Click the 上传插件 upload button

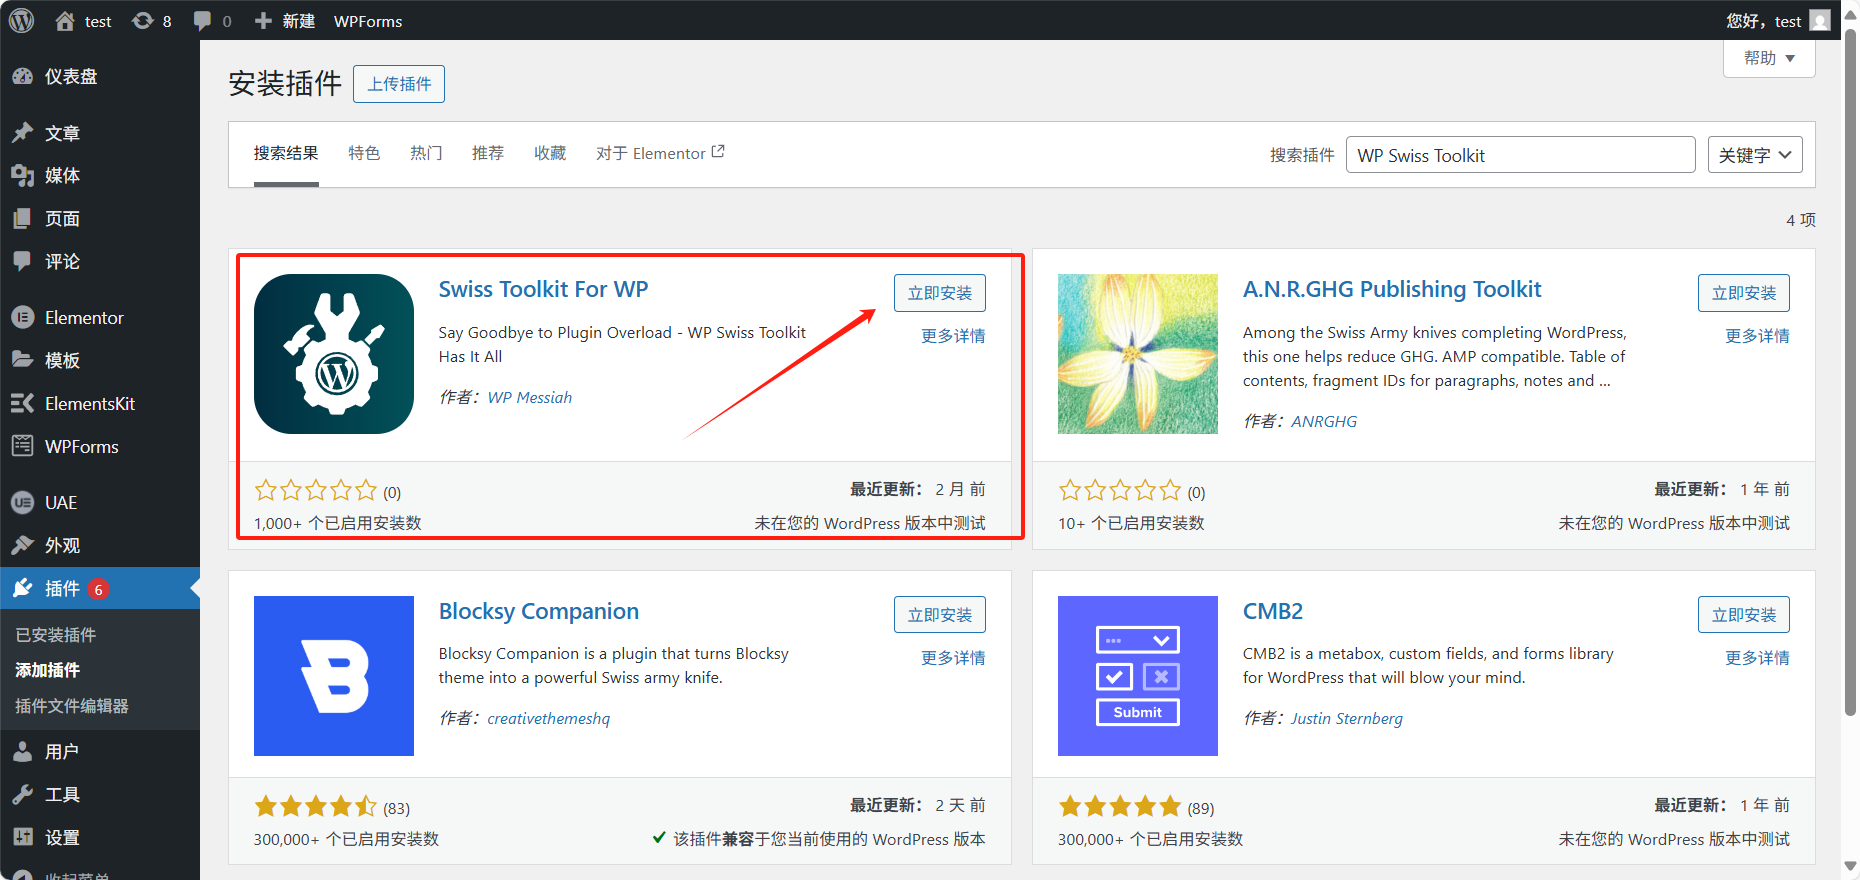tap(398, 84)
